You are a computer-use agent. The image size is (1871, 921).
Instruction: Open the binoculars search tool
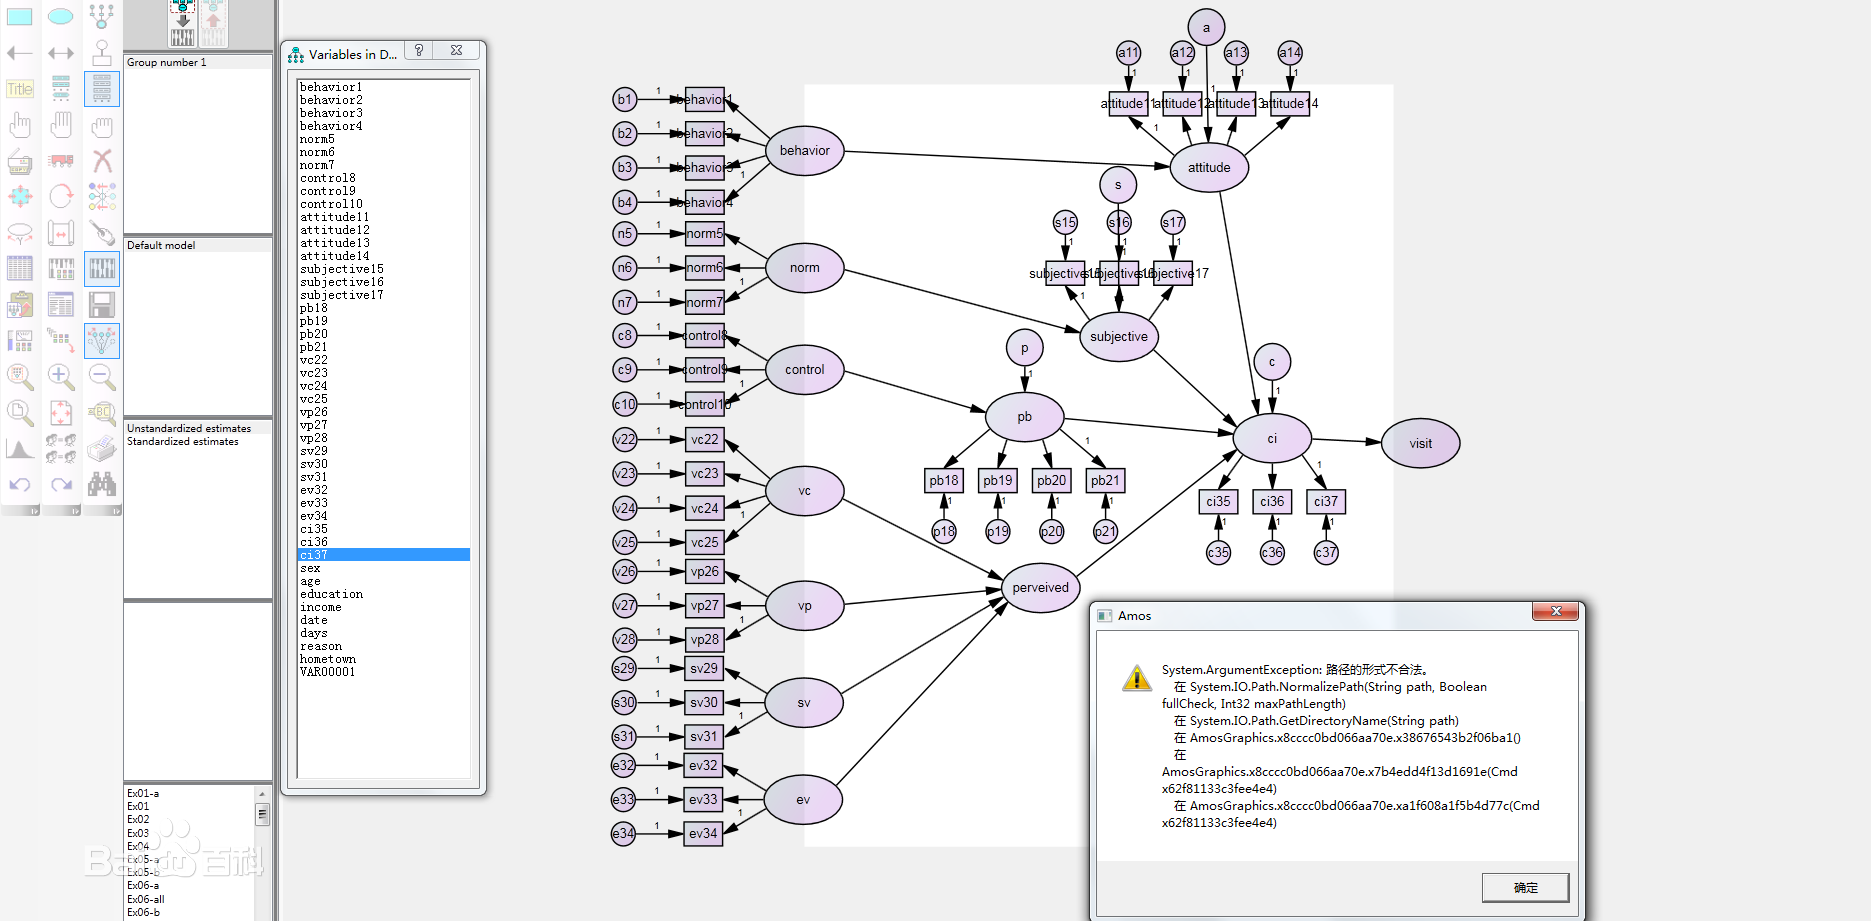(102, 485)
